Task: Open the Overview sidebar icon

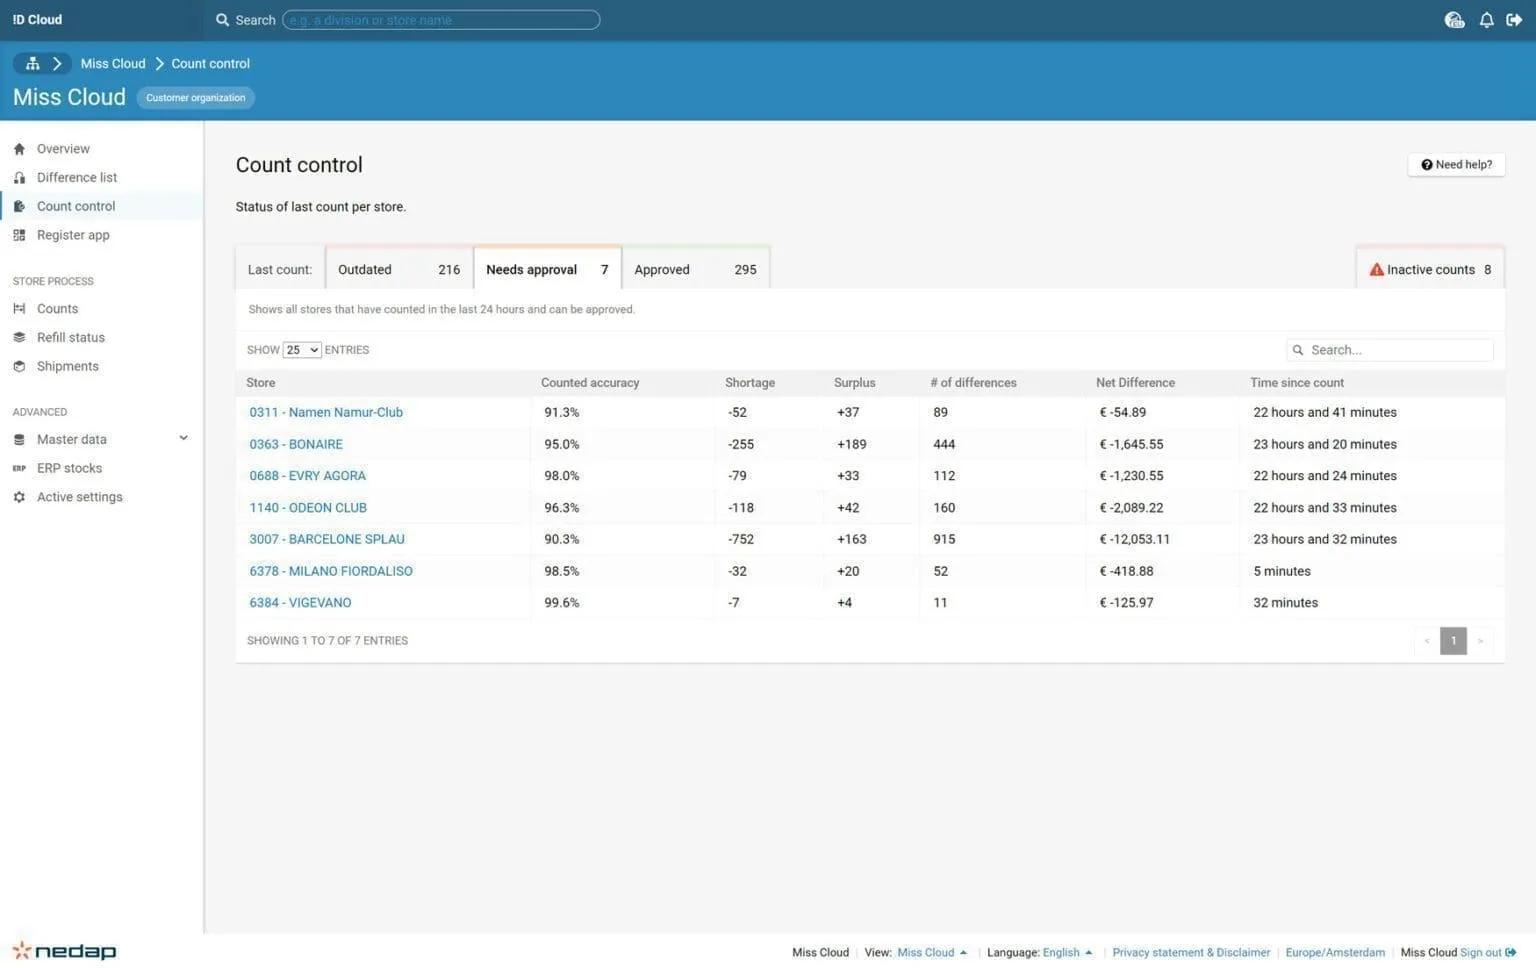Action: (20, 148)
